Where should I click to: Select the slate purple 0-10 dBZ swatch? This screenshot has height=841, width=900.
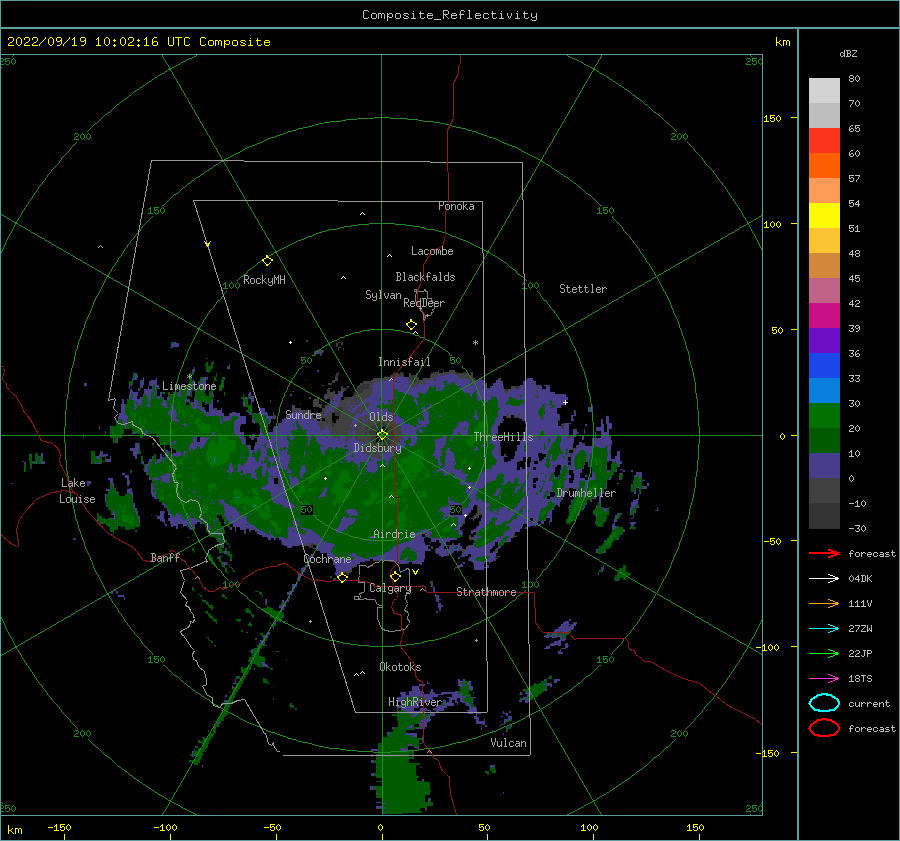click(824, 466)
